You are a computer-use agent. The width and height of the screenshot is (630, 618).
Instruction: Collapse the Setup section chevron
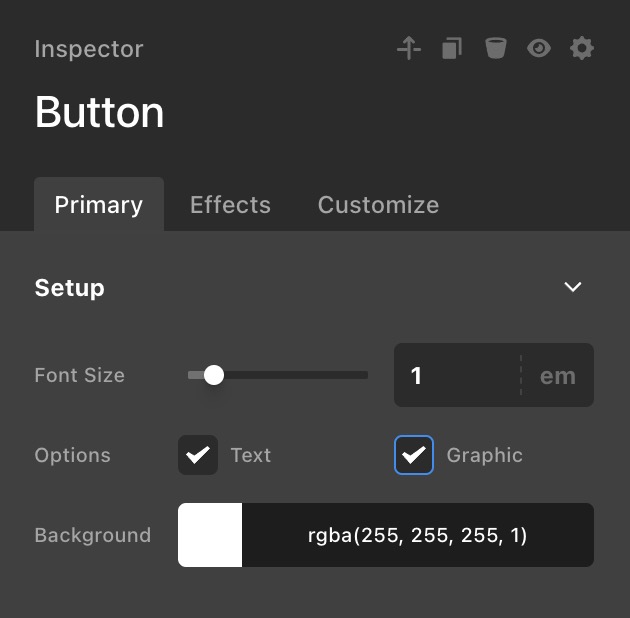click(573, 288)
